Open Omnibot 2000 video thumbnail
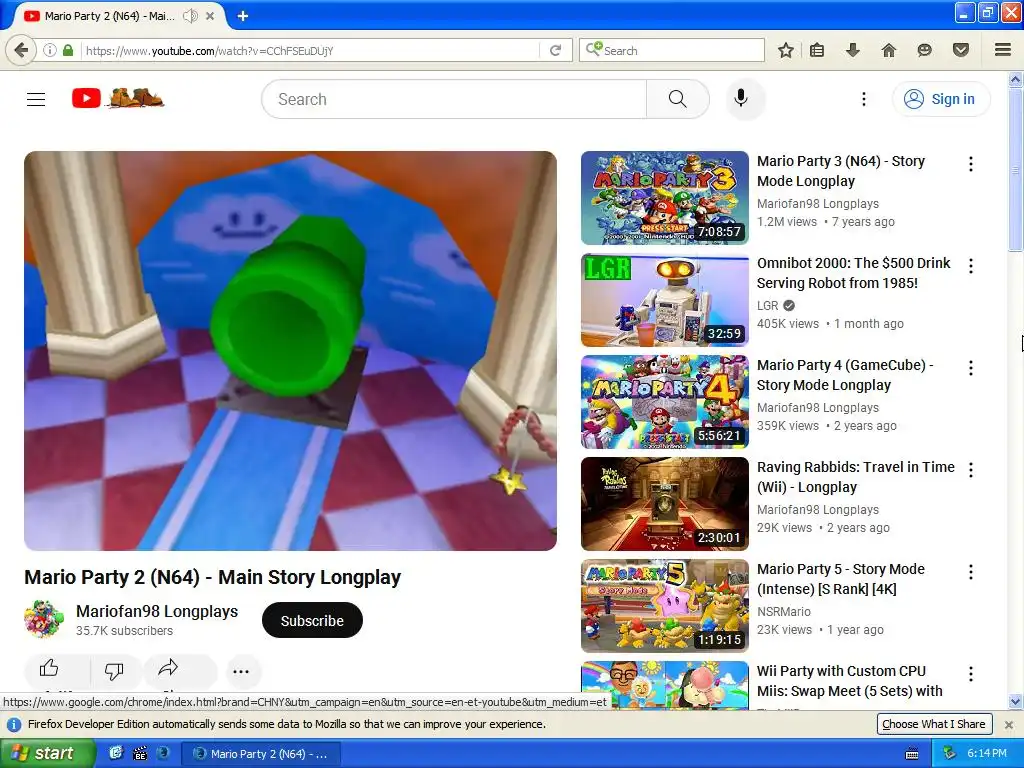The width and height of the screenshot is (1024, 768). [665, 300]
